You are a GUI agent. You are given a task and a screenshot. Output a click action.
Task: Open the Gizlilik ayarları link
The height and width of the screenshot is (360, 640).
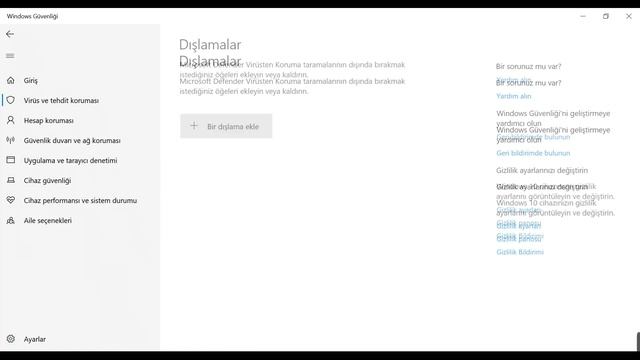pyautogui.click(x=518, y=225)
